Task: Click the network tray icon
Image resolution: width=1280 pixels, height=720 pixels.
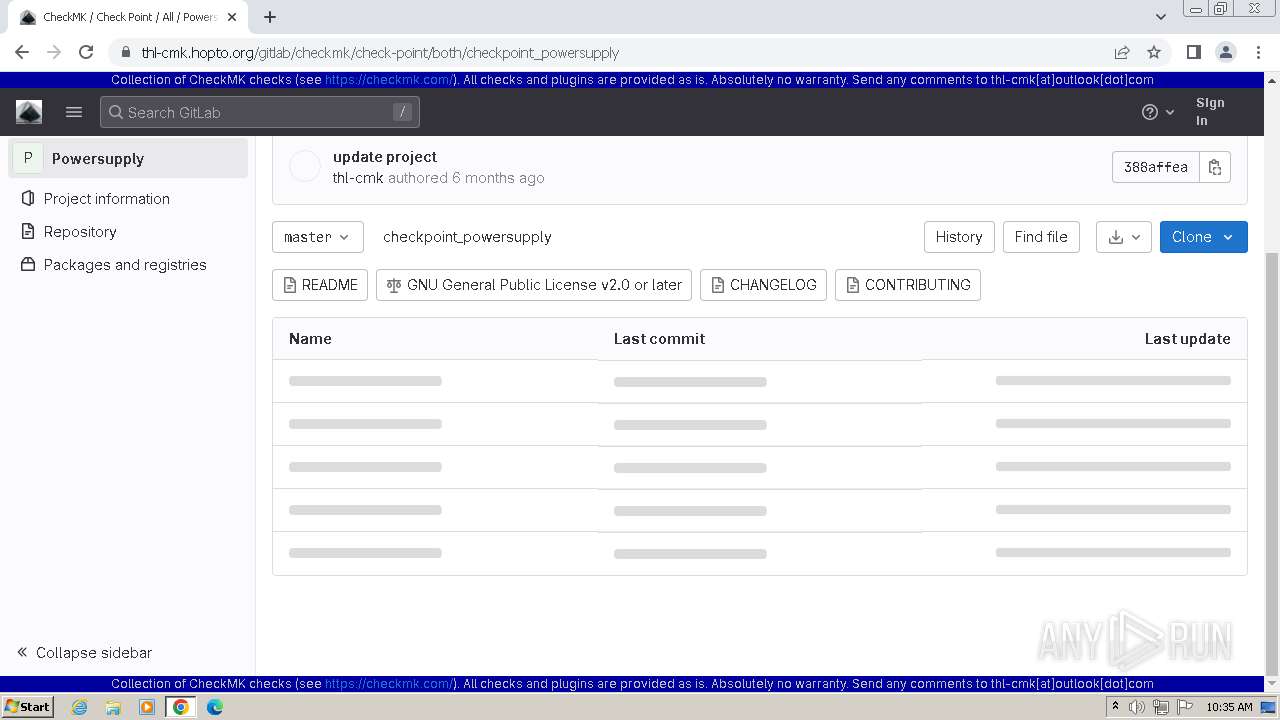Action: coord(1160,707)
